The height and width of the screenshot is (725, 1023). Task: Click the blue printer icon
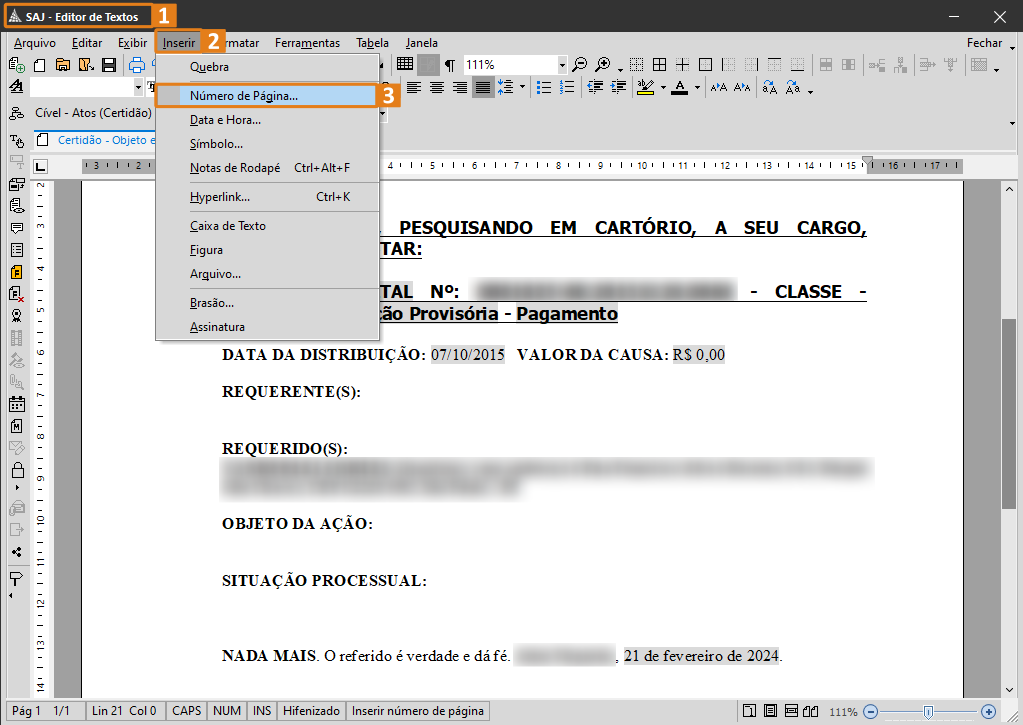(136, 65)
